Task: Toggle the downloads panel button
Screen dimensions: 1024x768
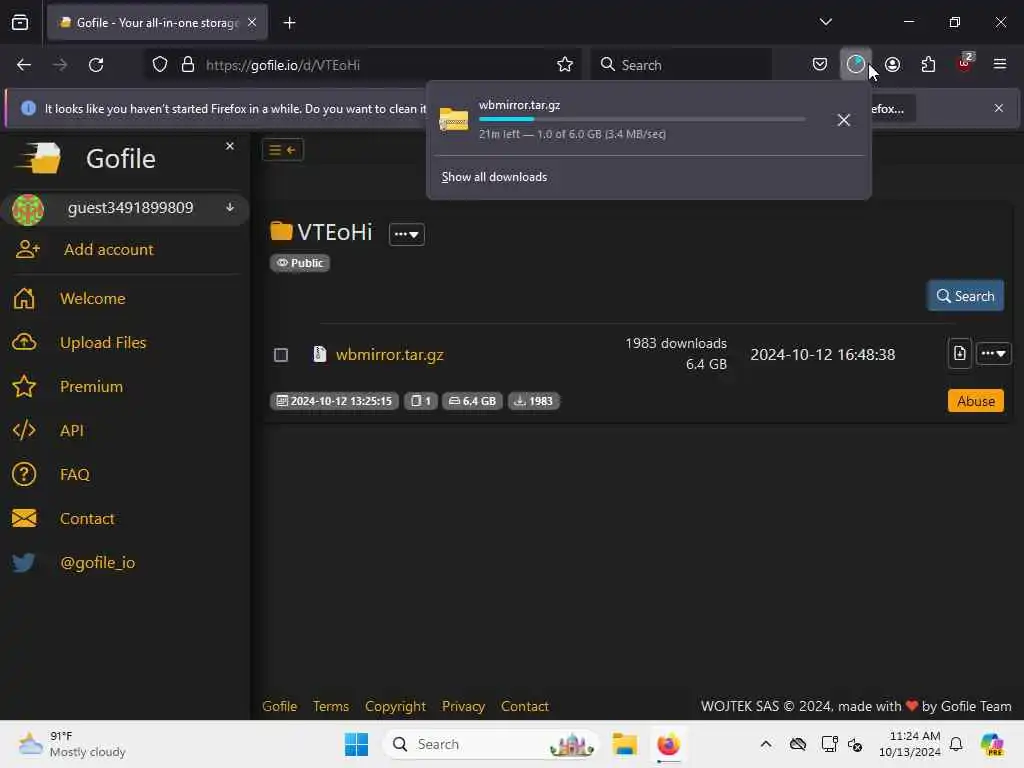Action: click(856, 64)
